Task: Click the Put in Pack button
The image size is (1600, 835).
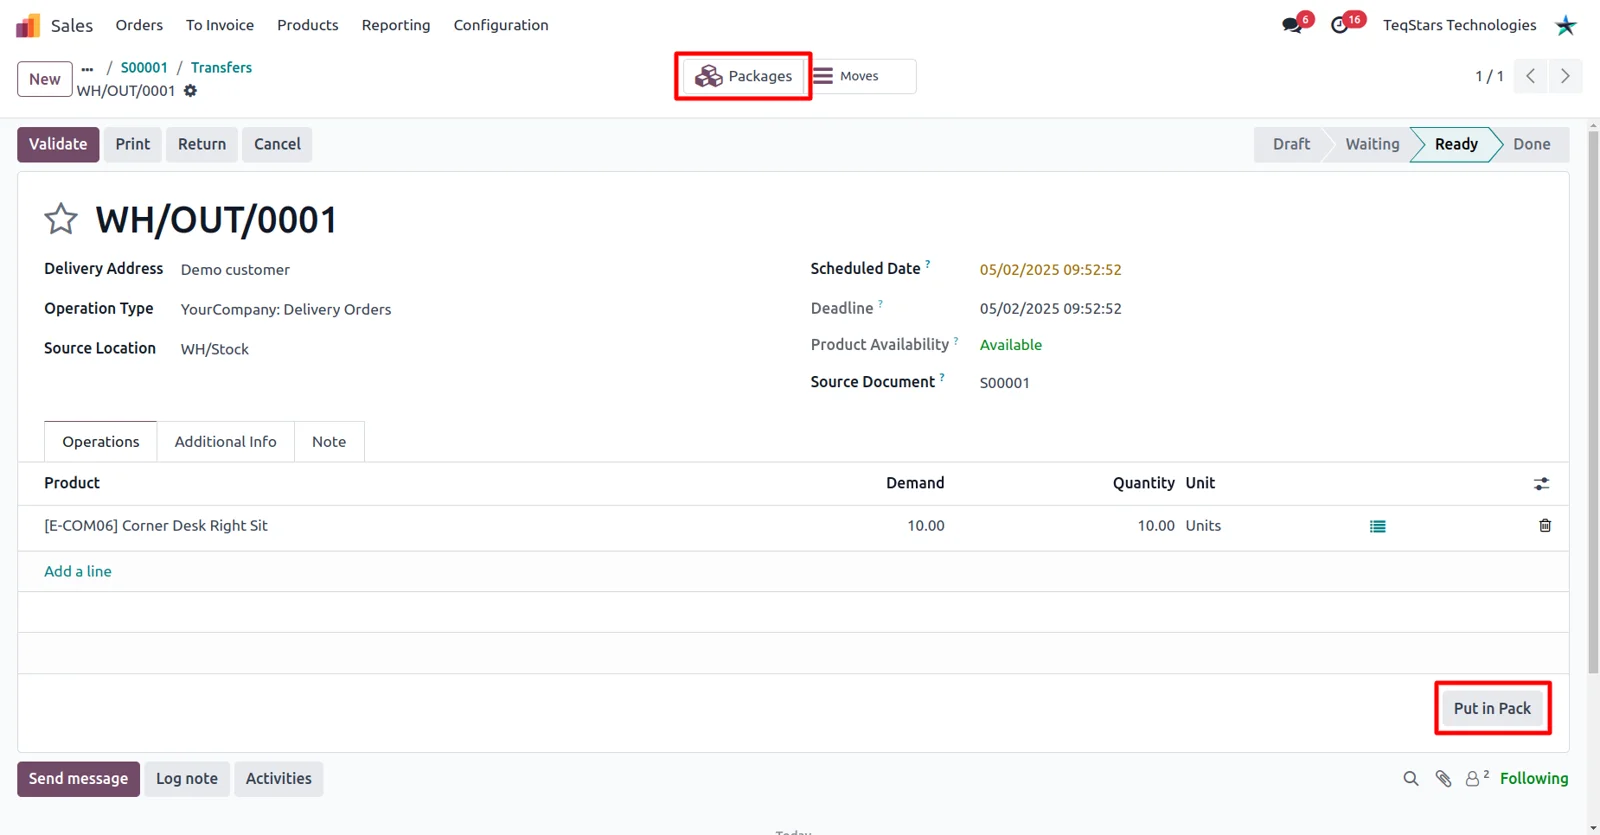Action: 1492,708
